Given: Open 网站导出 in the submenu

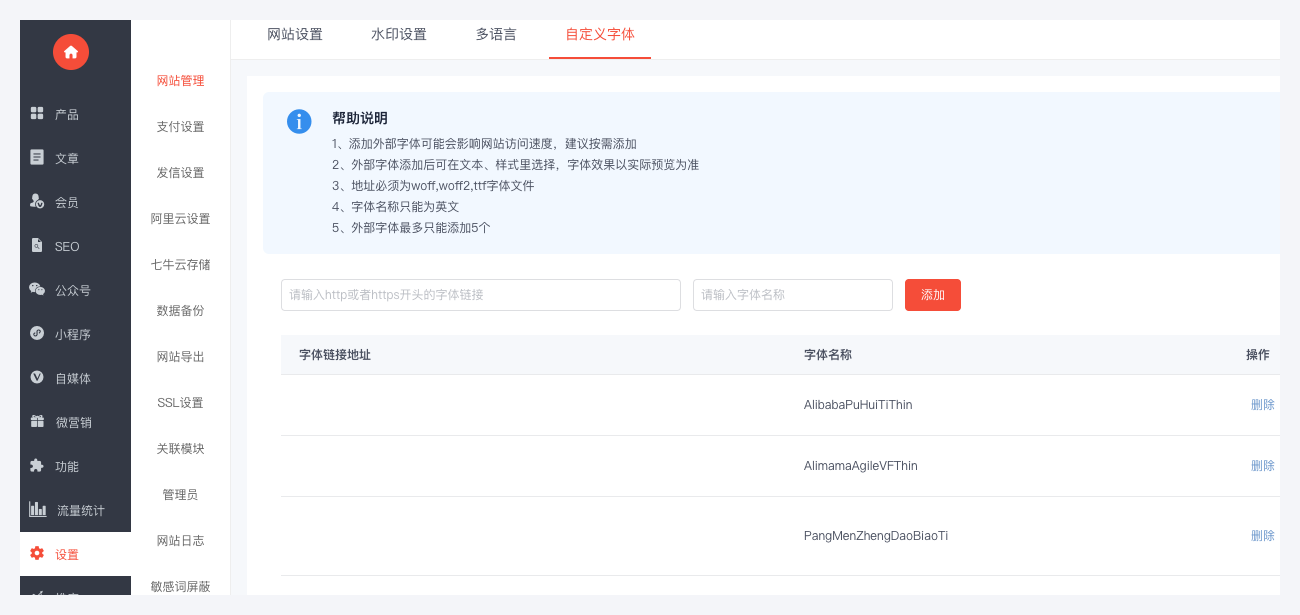Looking at the screenshot, I should click(x=181, y=357).
